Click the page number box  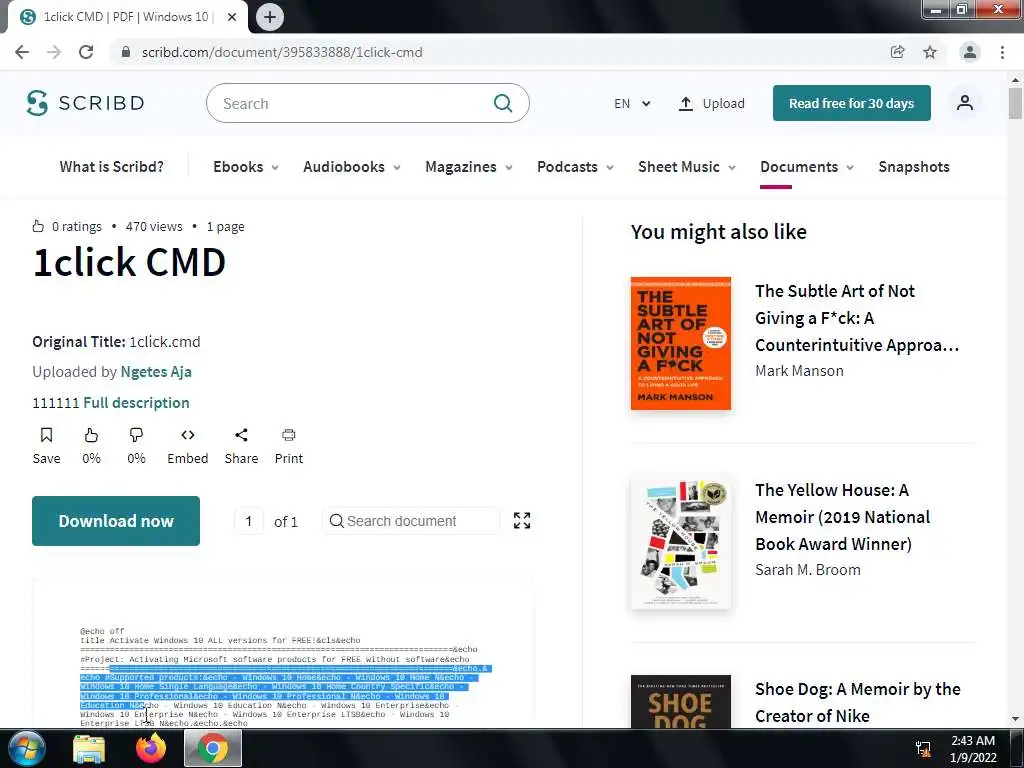[x=248, y=521]
